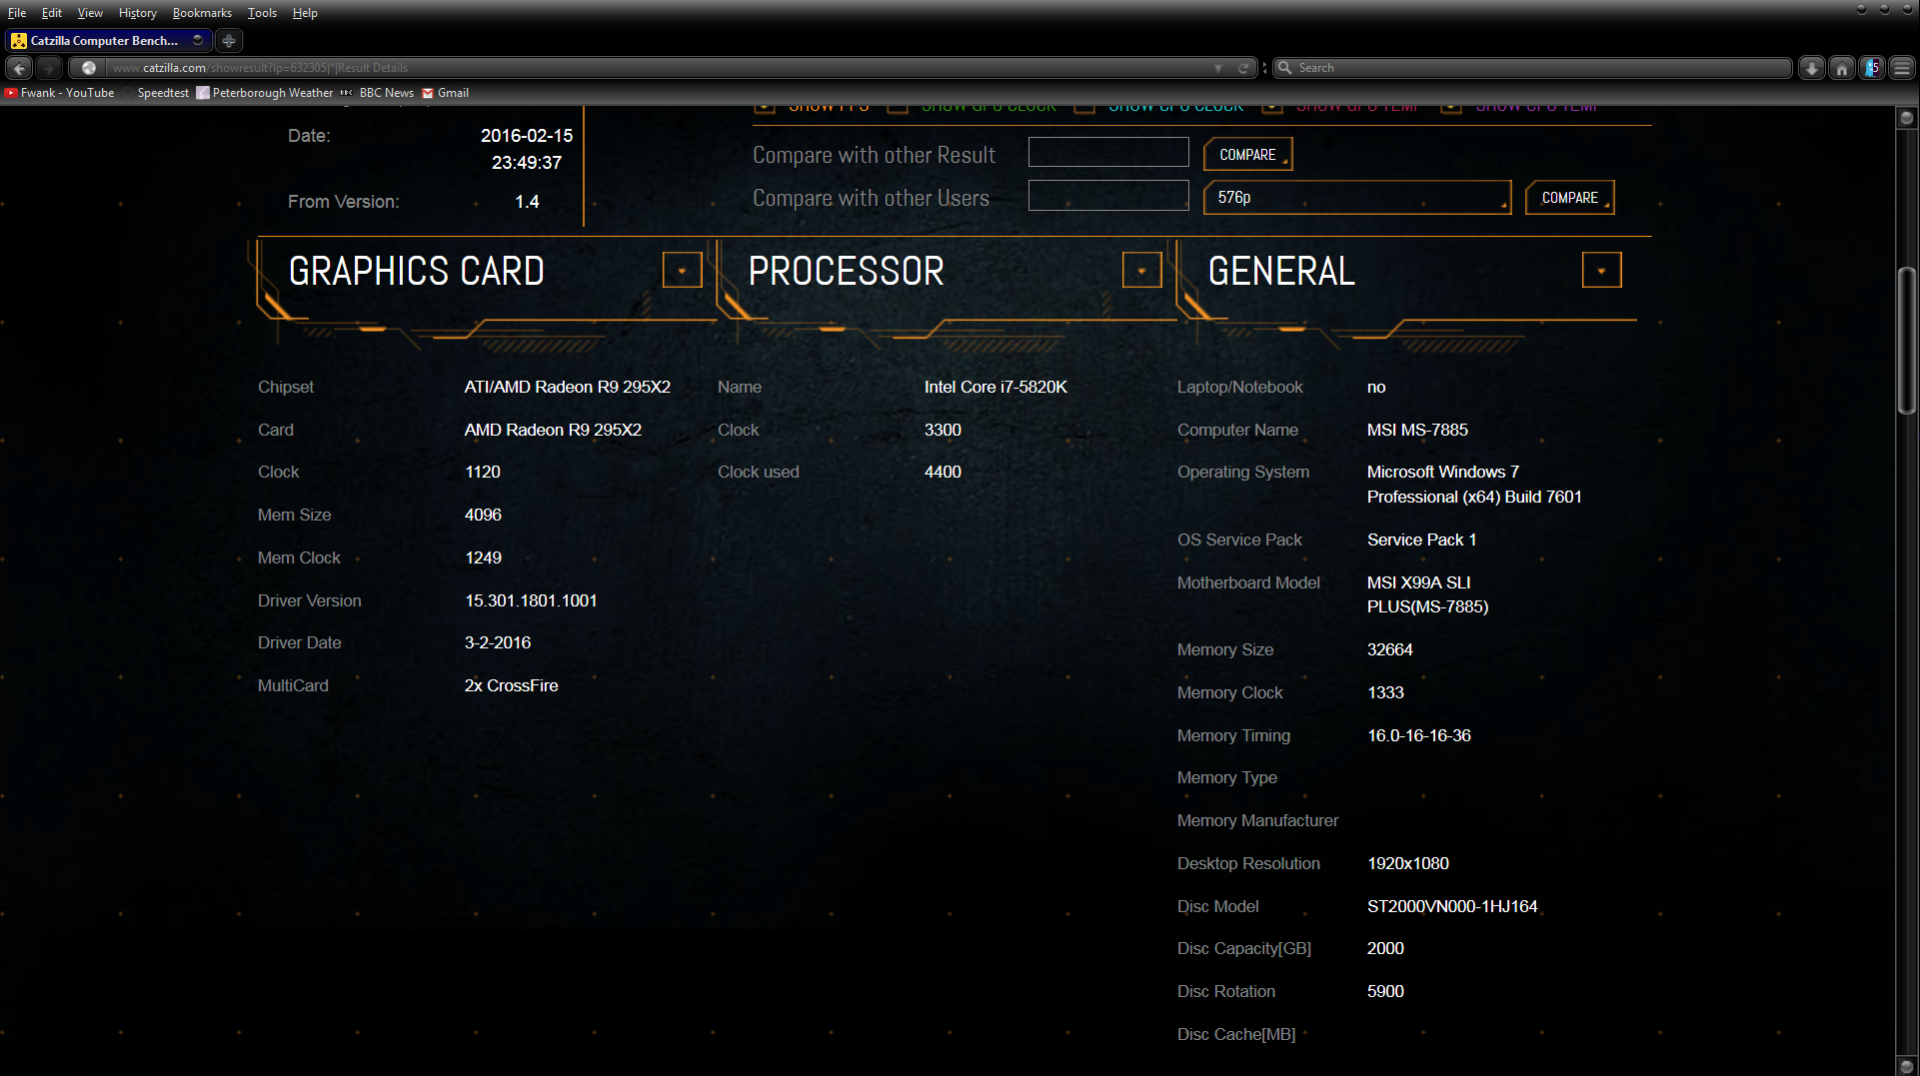Select the Clock used value 4400
The height and width of the screenshot is (1076, 1920).
[943, 472]
